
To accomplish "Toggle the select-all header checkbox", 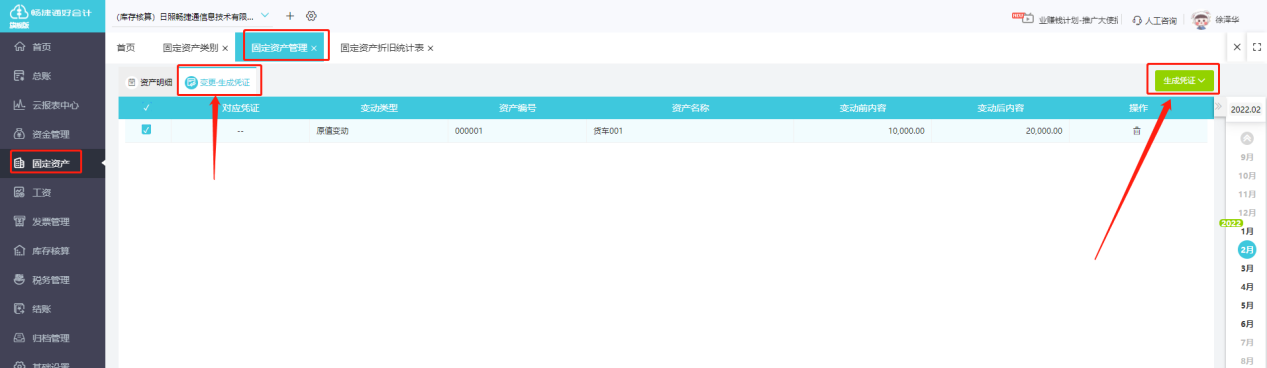I will [x=146, y=108].
